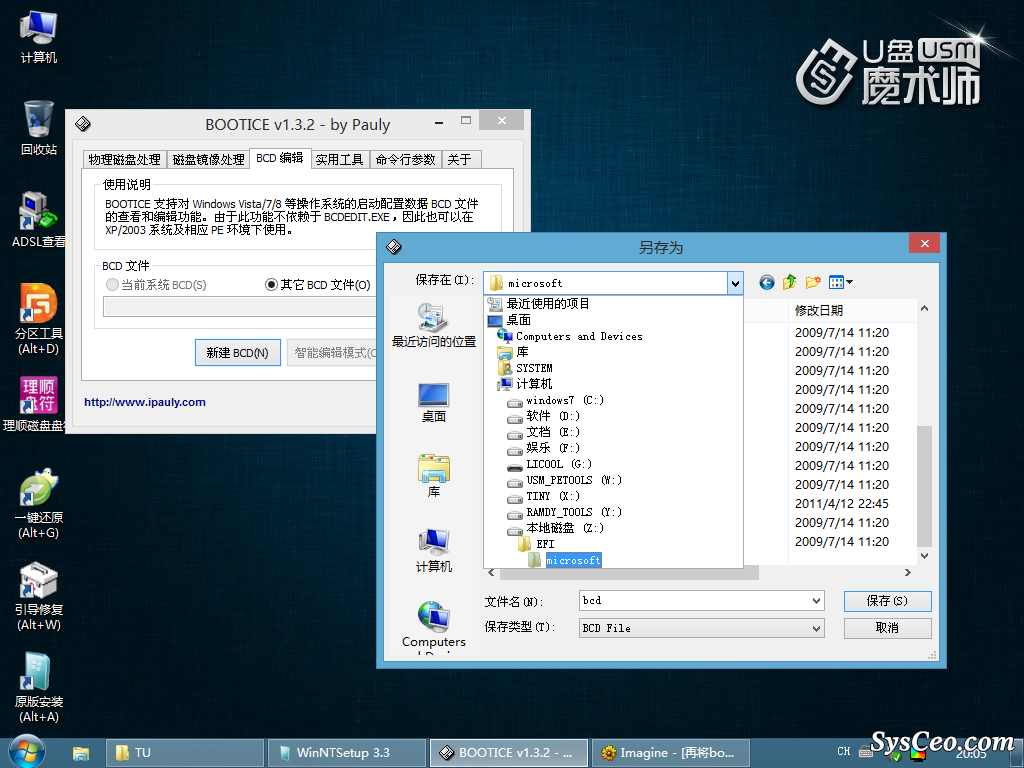Image resolution: width=1024 pixels, height=768 pixels.
Task: Open the view menu icon in save dialog
Action: [840, 282]
